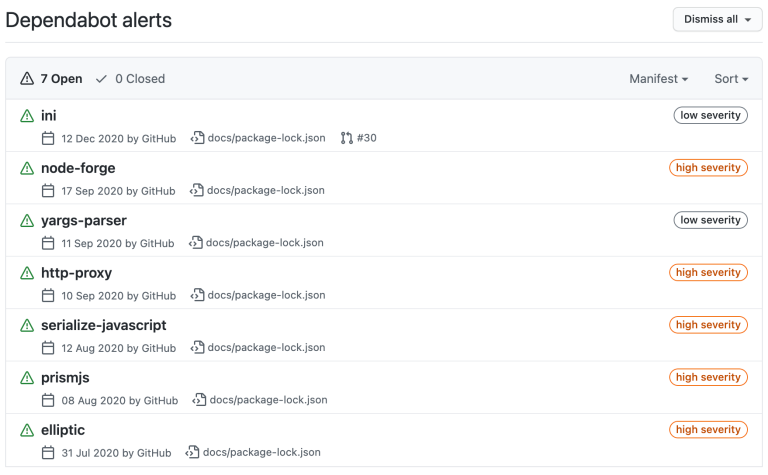Open the yargs-parser alert
Image resolution: width=768 pixels, height=475 pixels.
pyautogui.click(x=84, y=220)
